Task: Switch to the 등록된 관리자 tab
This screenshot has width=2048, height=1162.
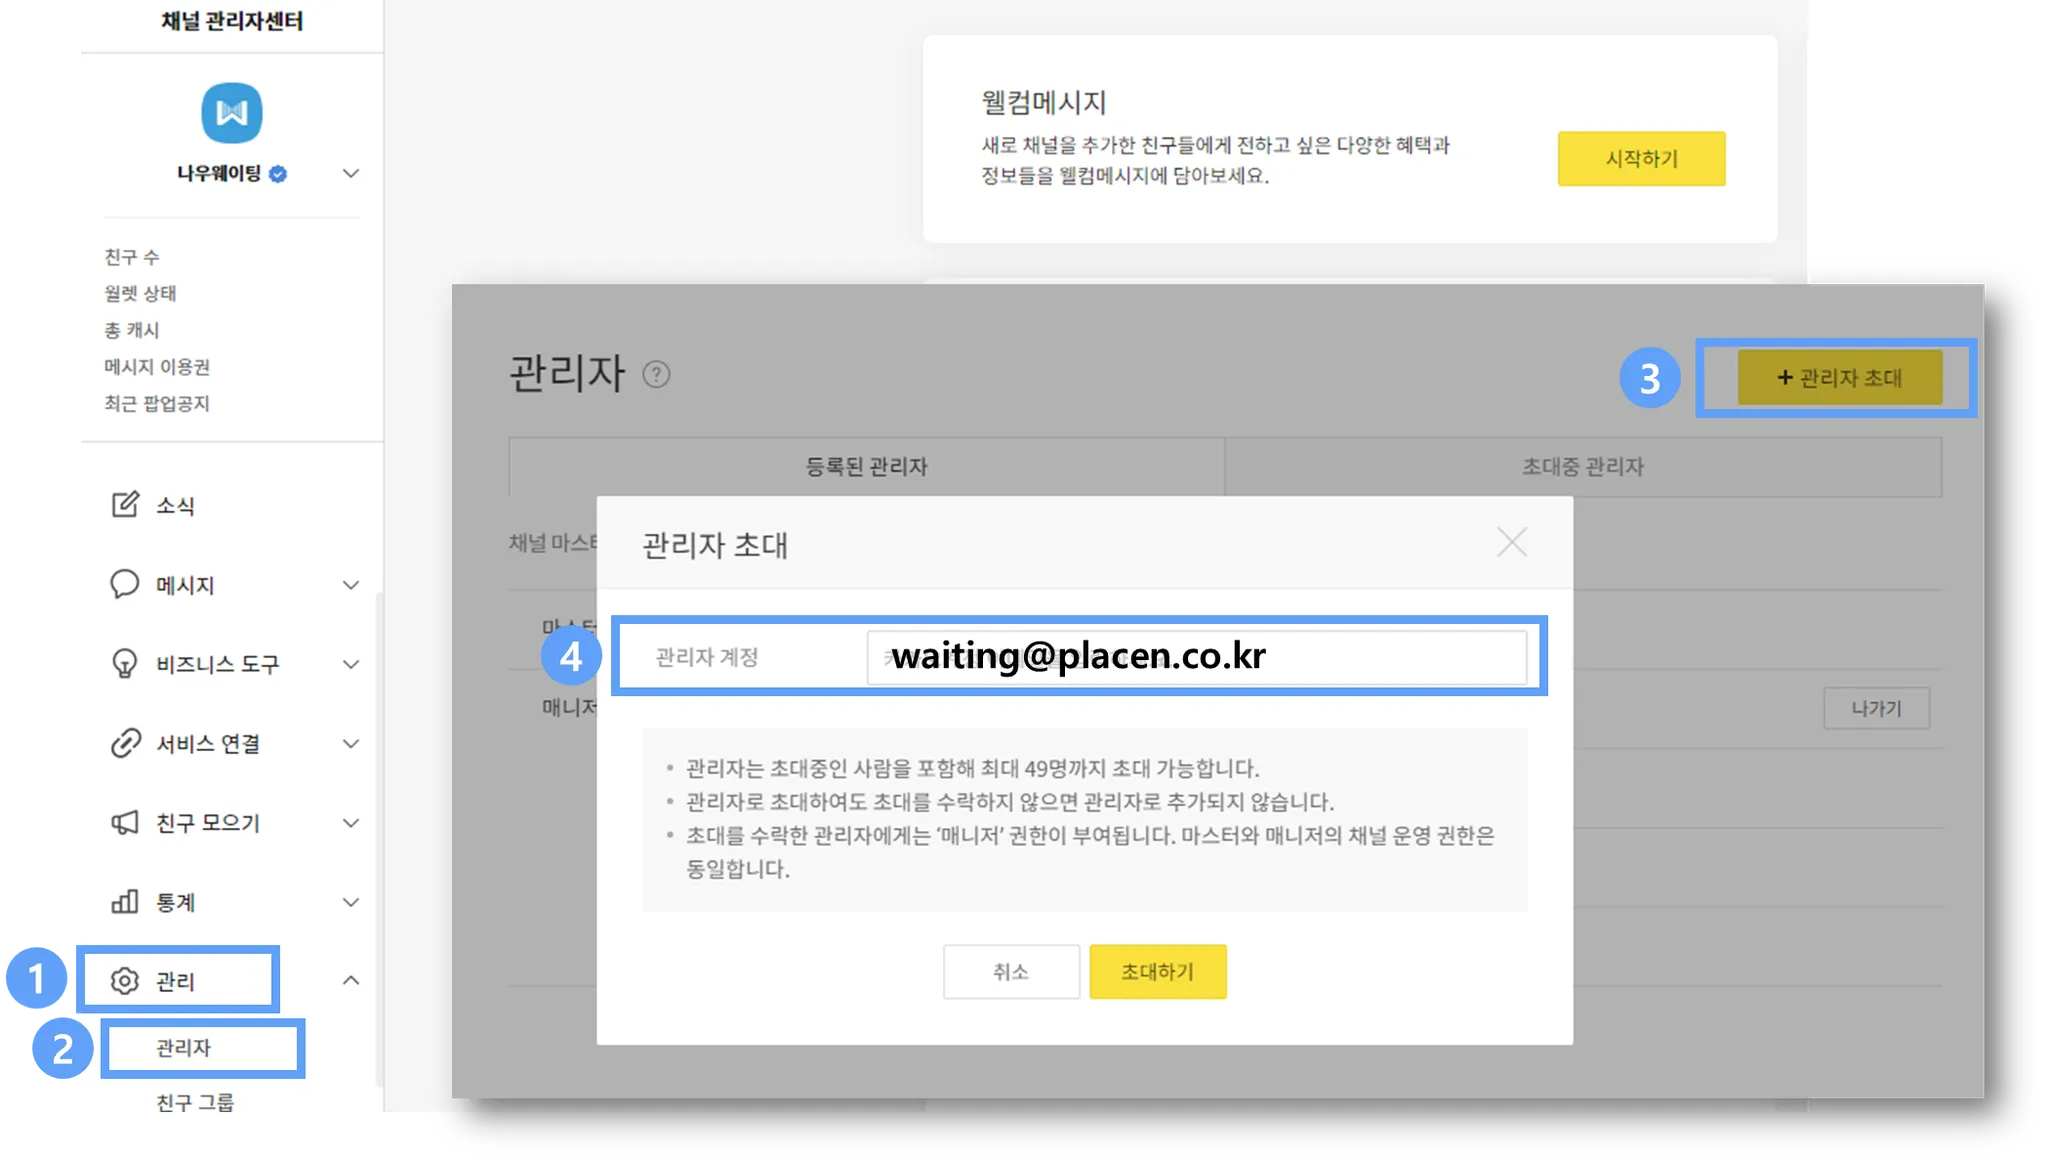Action: tap(866, 467)
